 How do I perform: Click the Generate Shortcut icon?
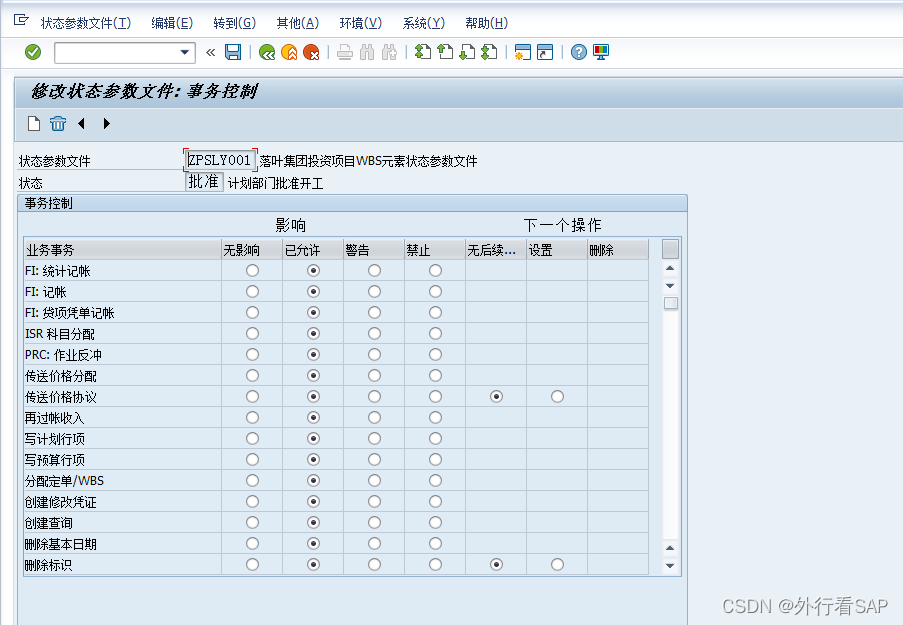tap(545, 52)
